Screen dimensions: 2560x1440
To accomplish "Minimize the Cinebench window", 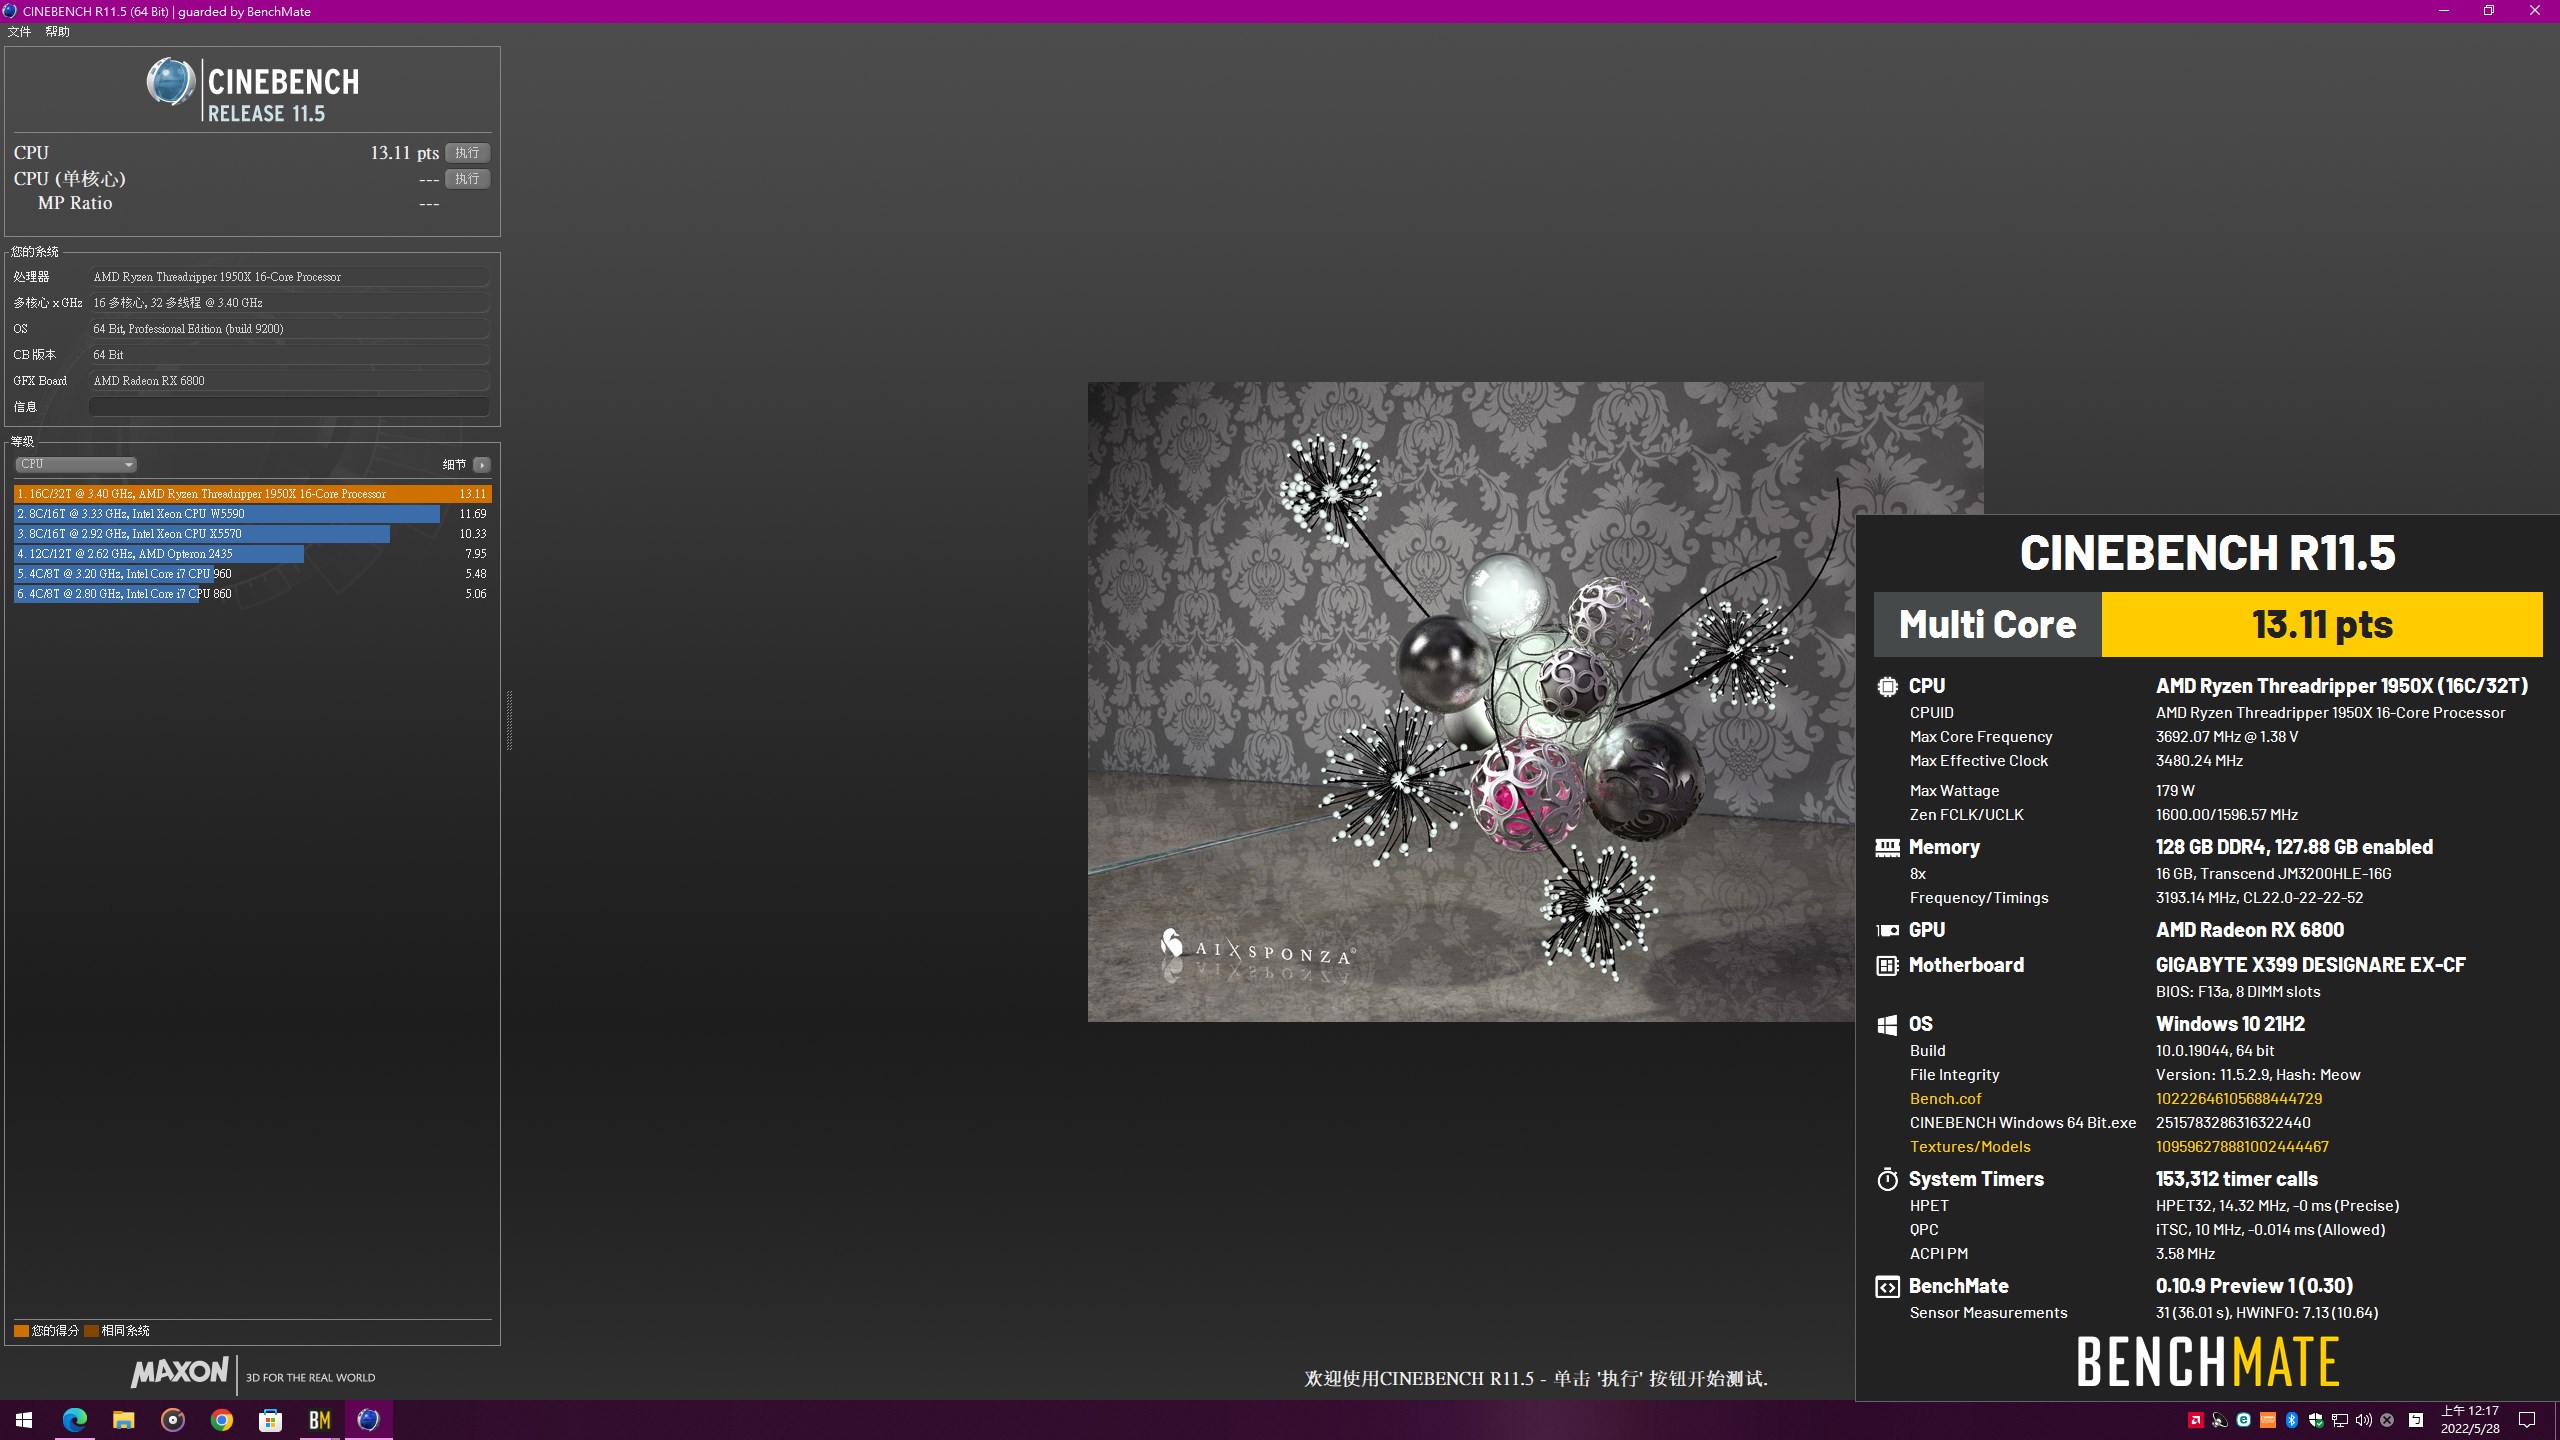I will coord(2444,11).
